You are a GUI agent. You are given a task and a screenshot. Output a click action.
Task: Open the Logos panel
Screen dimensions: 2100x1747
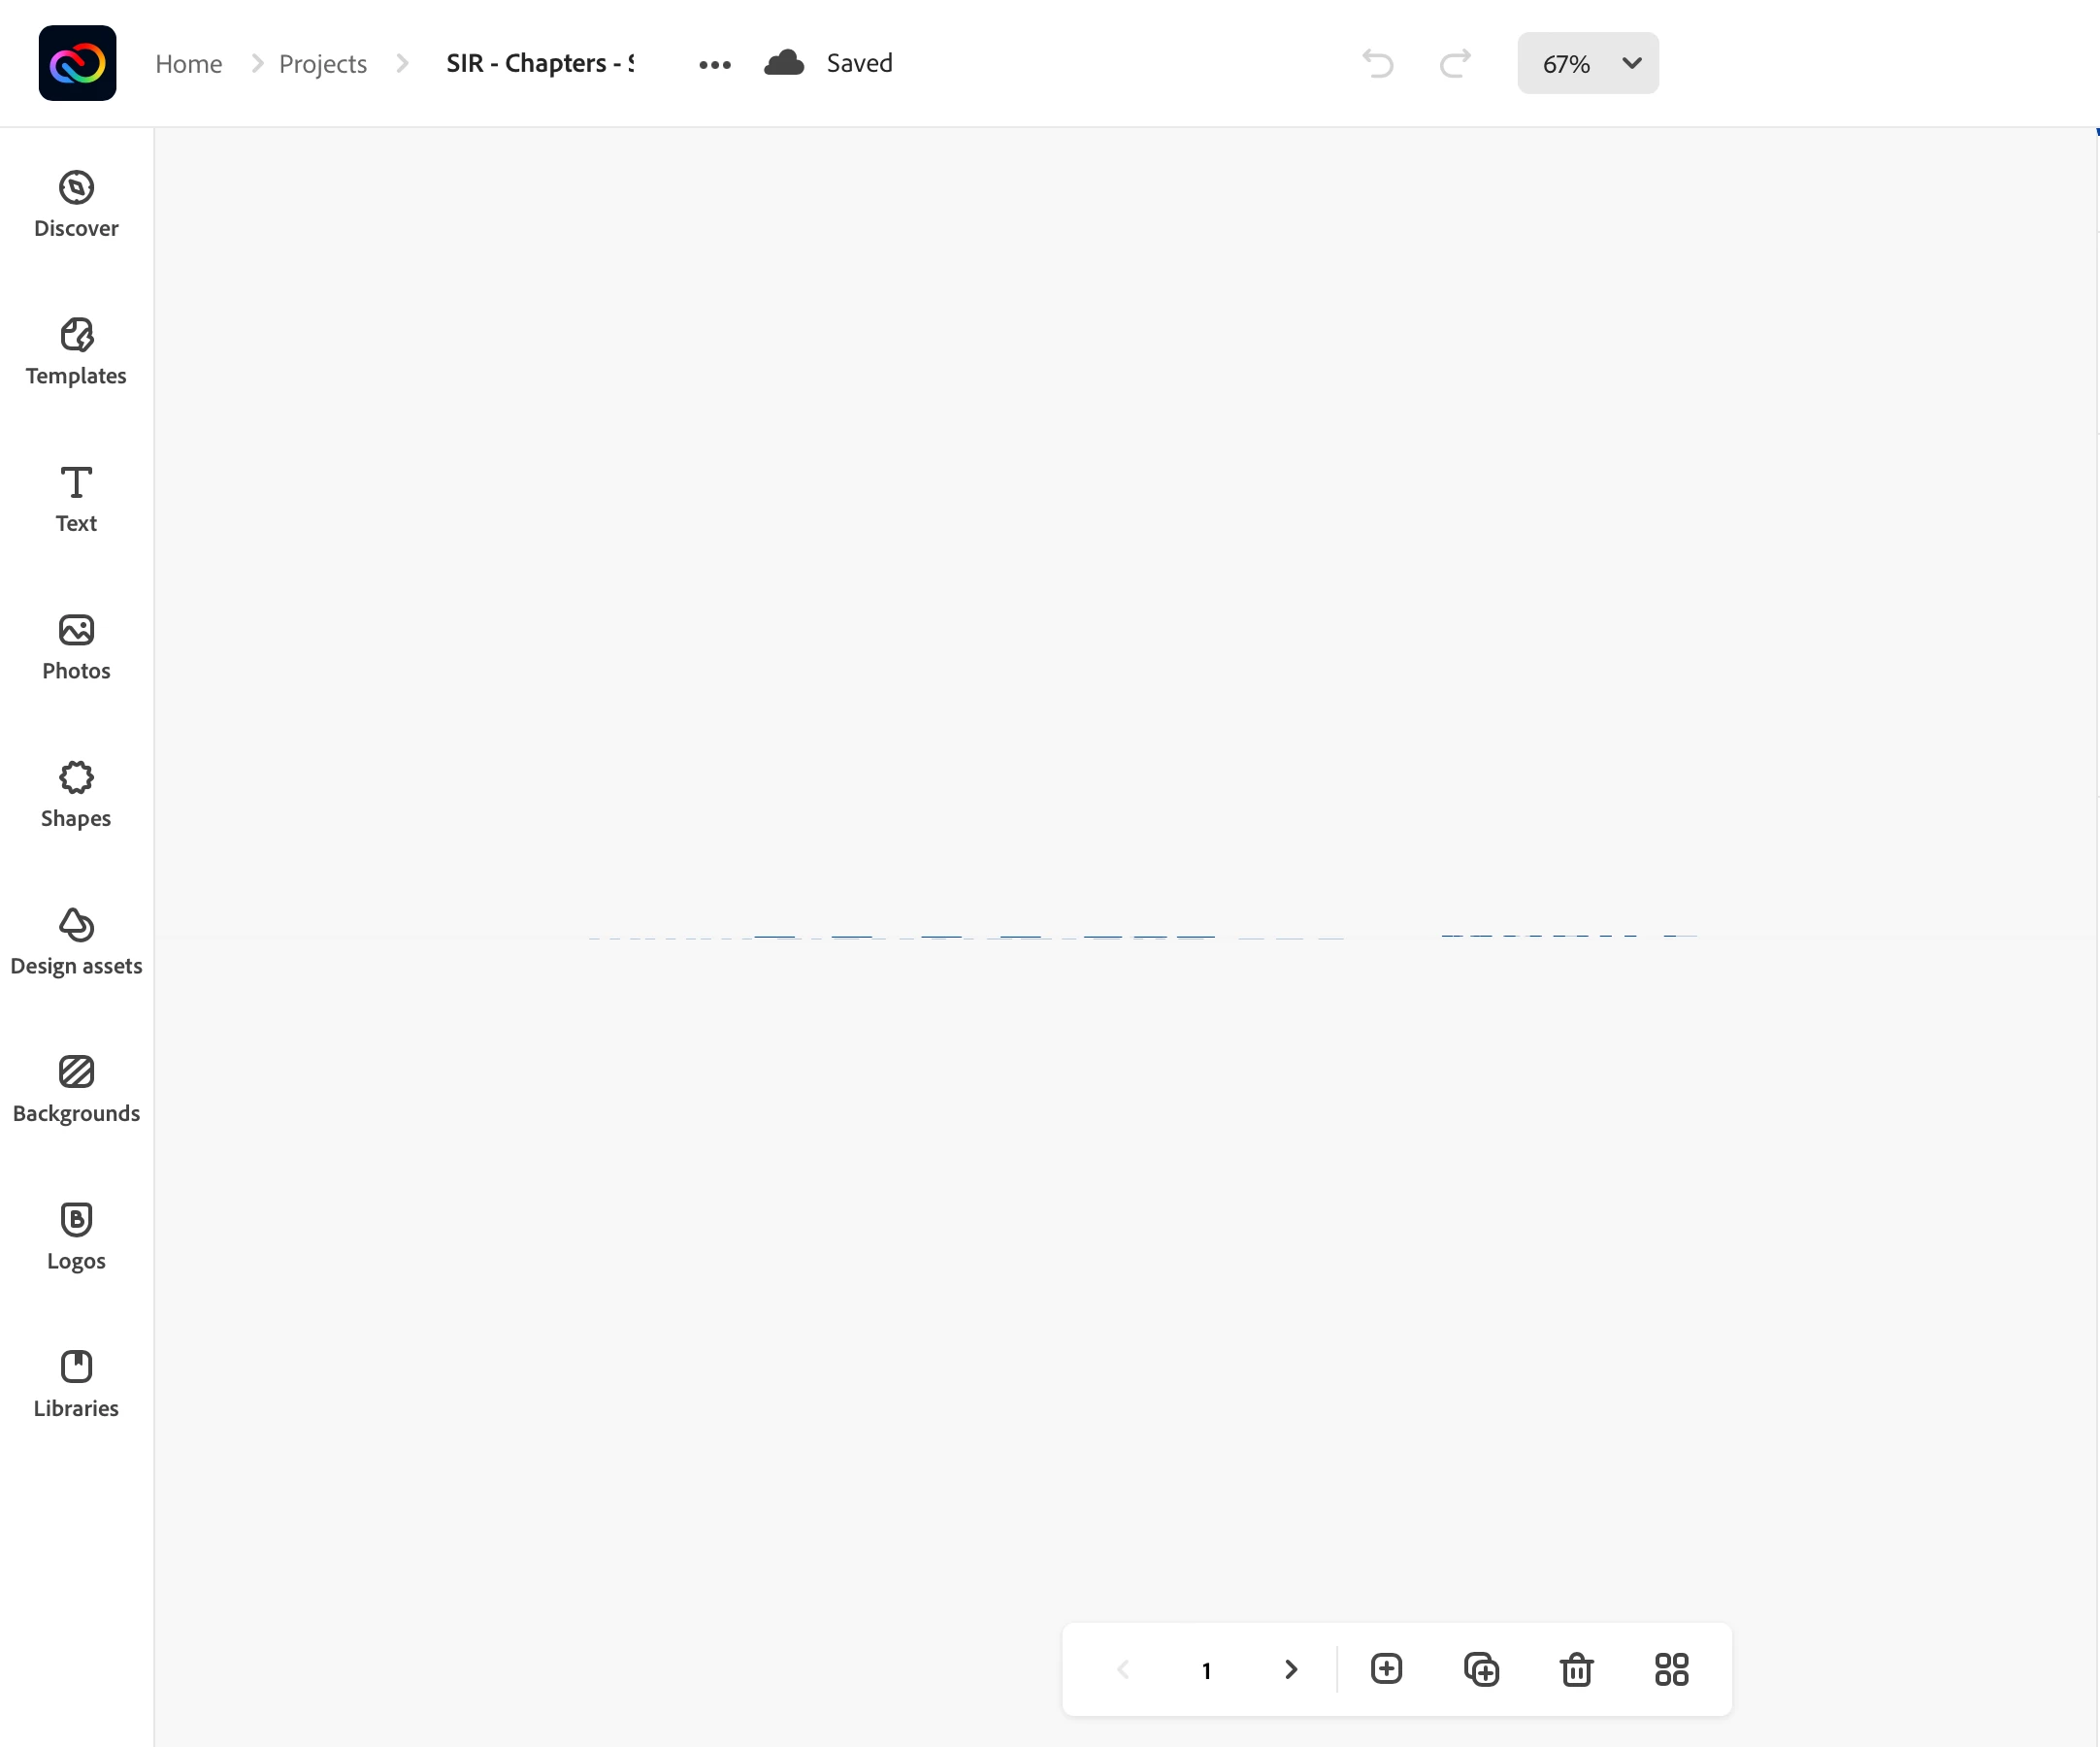pyautogui.click(x=76, y=1236)
